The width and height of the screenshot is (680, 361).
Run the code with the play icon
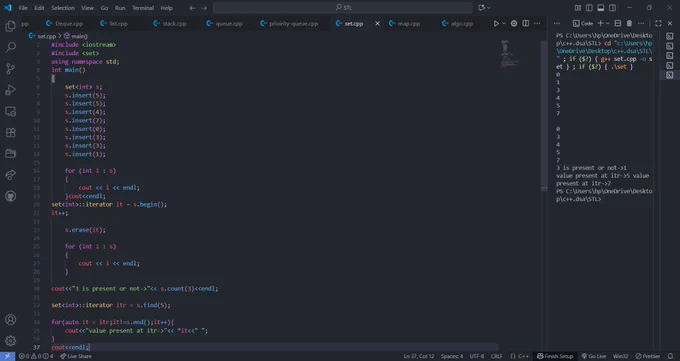click(x=496, y=23)
